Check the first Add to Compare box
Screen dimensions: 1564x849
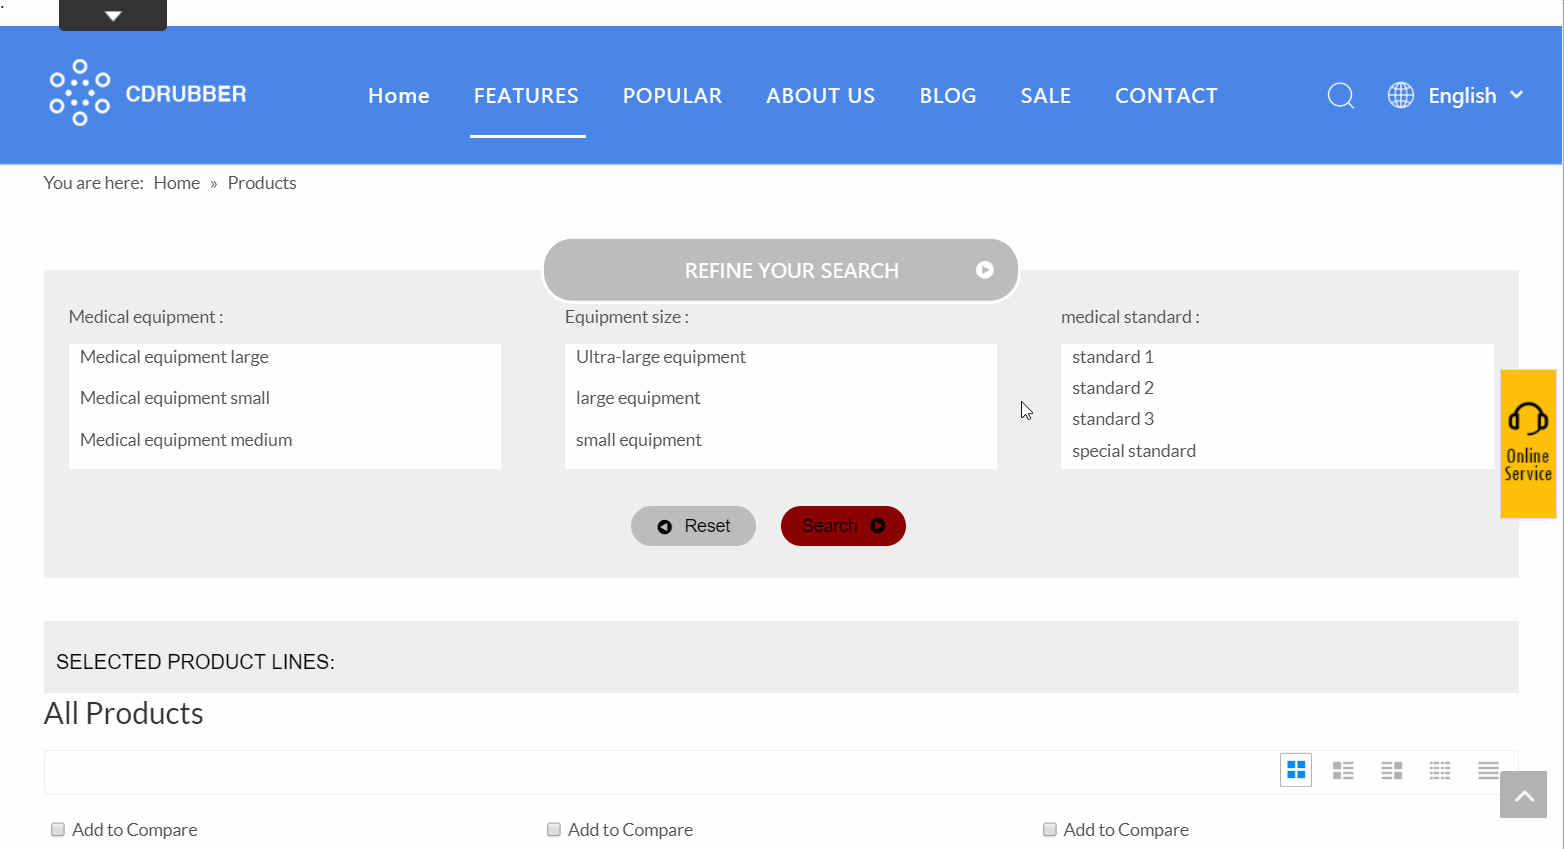point(58,830)
